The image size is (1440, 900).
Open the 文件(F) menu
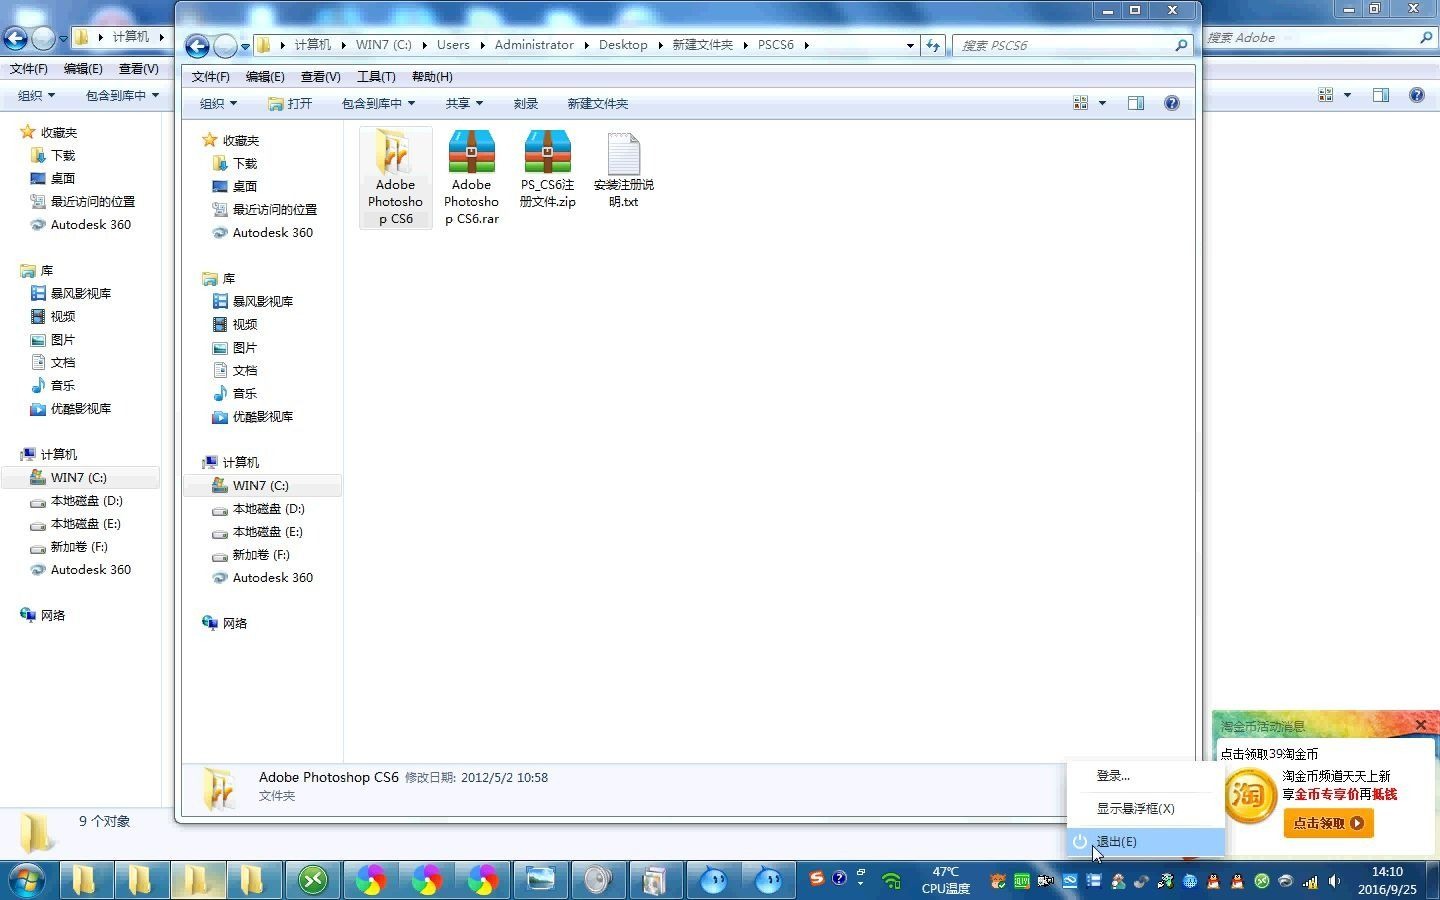pos(210,76)
